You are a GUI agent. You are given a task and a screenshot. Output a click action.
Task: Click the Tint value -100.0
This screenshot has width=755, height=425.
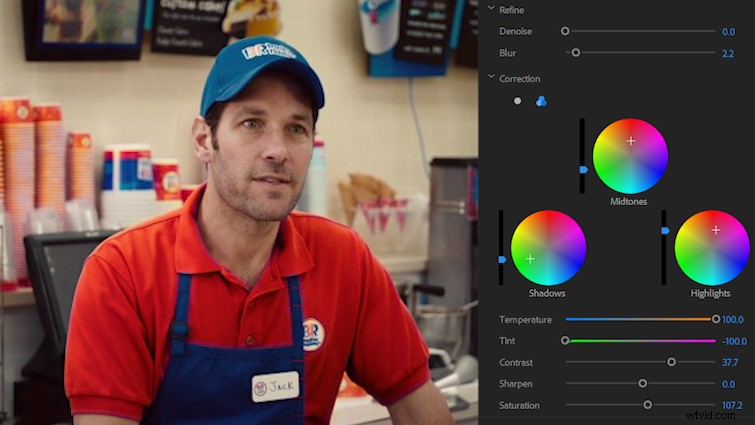pyautogui.click(x=735, y=341)
